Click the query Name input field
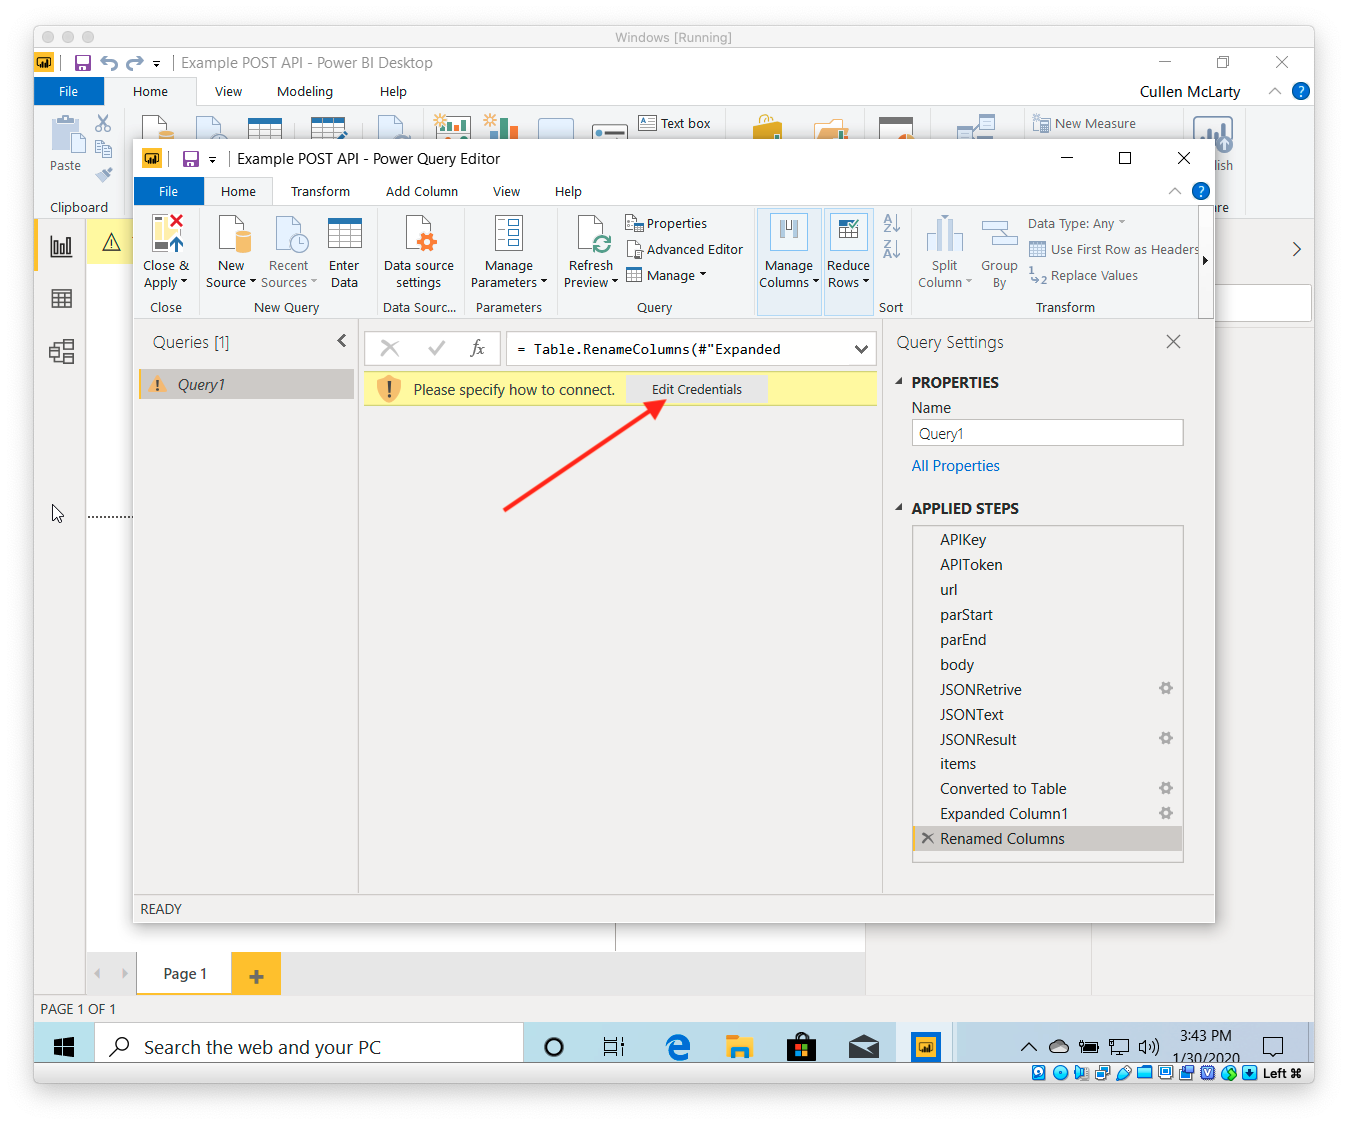 pyautogui.click(x=1047, y=433)
